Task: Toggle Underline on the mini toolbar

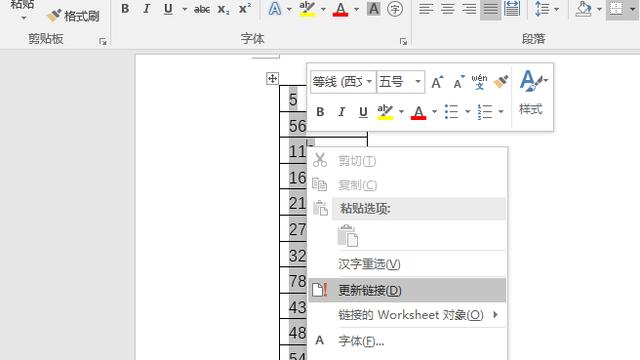Action: [363, 112]
